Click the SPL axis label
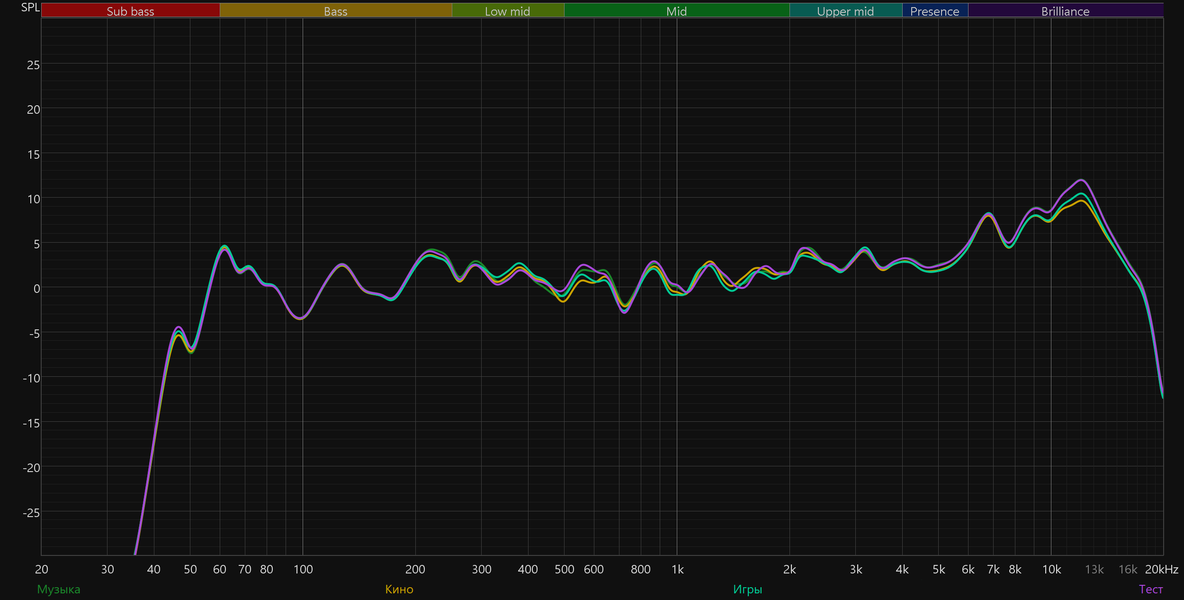1184x600 pixels. point(29,8)
